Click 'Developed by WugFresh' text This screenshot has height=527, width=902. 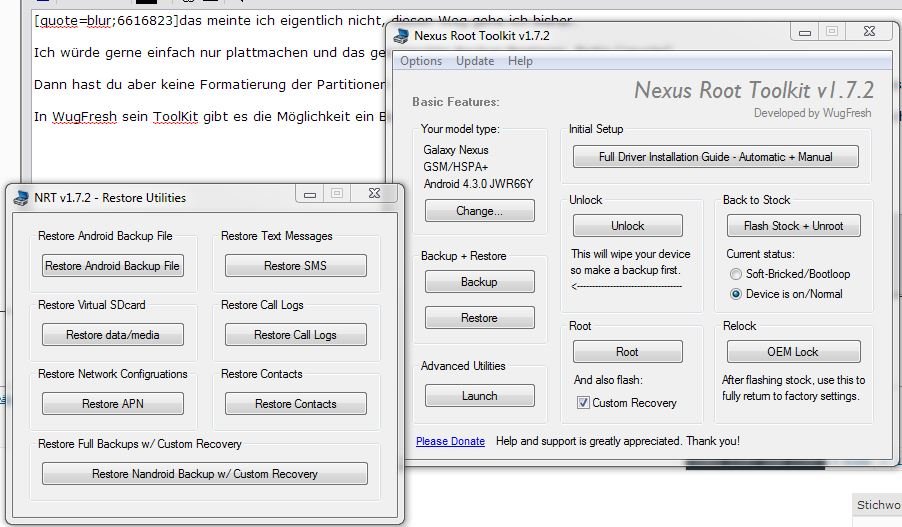[812, 113]
